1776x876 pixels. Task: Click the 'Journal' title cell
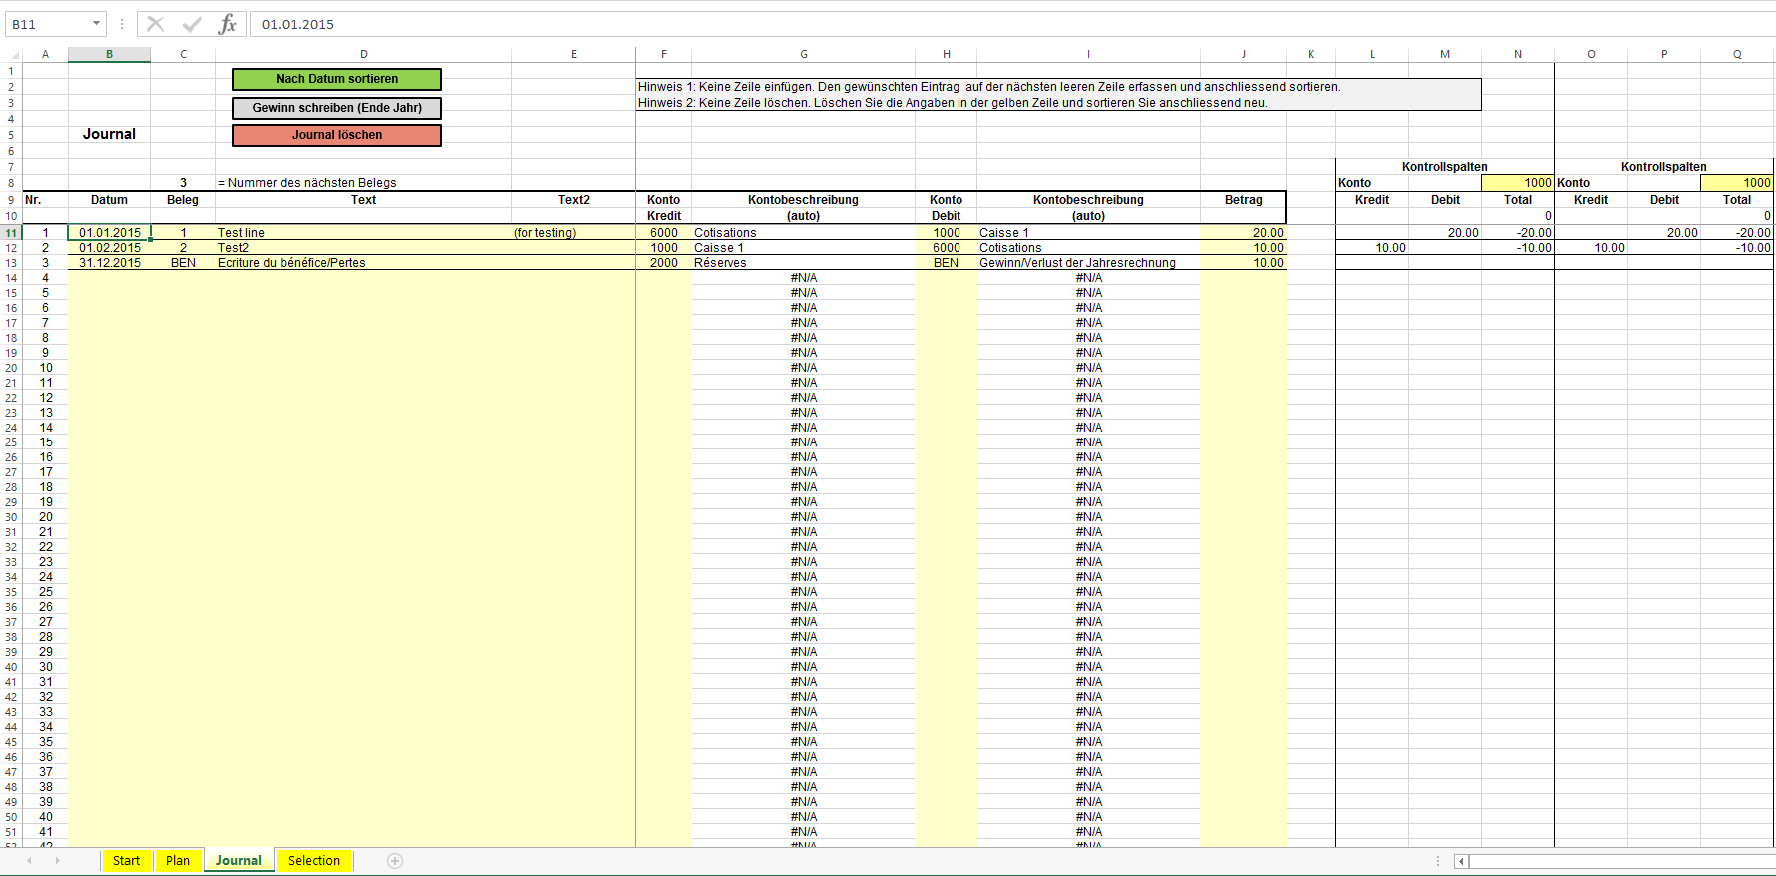[109, 134]
